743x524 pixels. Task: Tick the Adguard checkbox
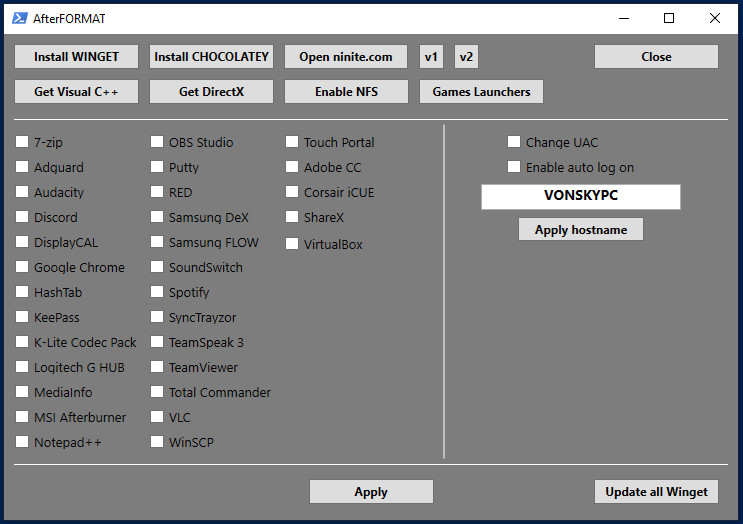pos(22,167)
